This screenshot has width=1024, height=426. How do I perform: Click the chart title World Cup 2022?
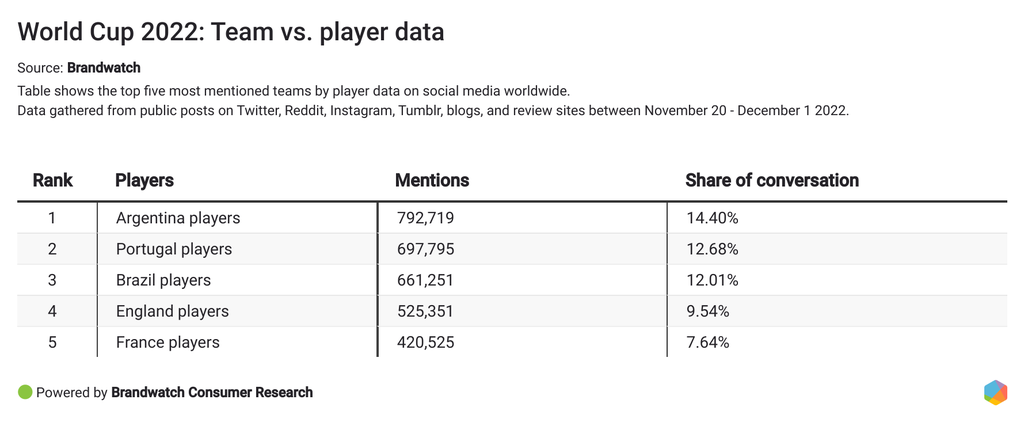[x=231, y=32]
